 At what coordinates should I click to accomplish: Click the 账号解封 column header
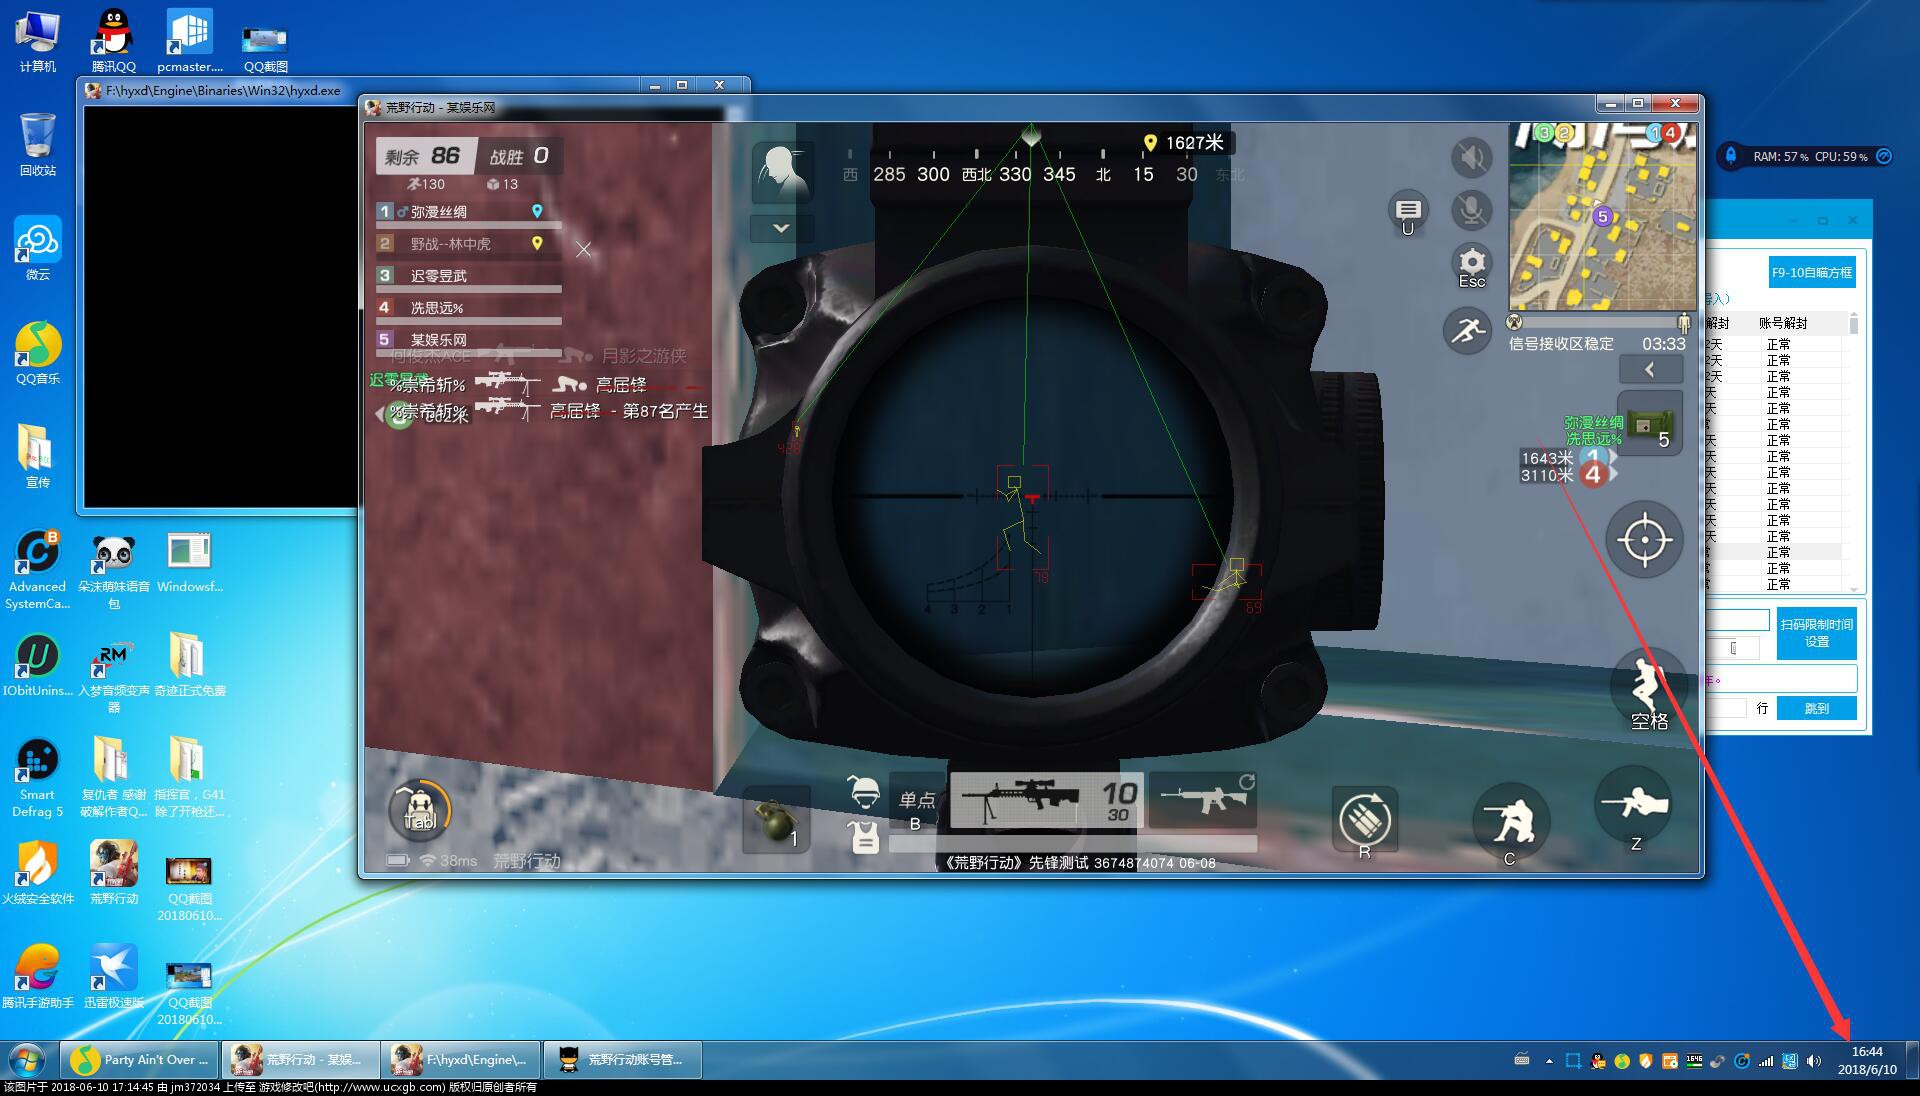click(x=1783, y=323)
